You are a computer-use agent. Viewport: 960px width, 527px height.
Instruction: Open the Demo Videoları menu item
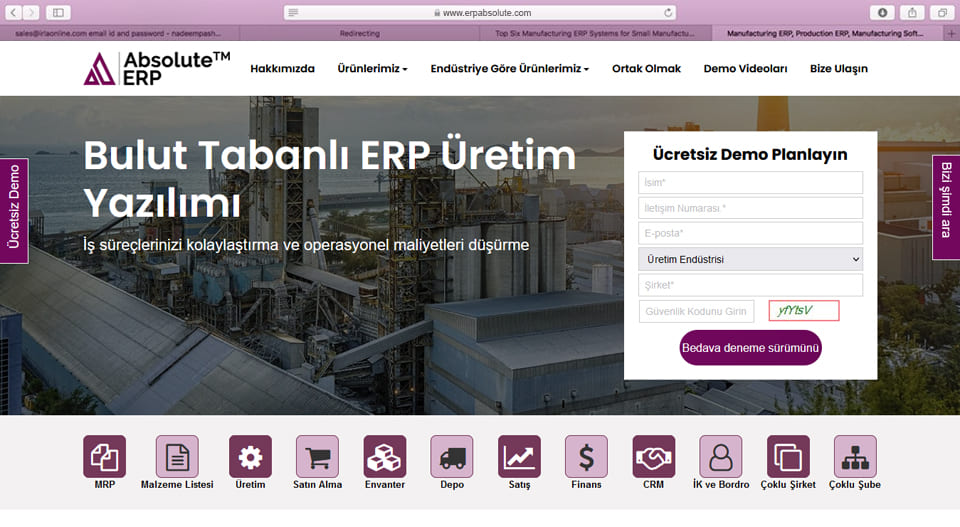point(745,69)
